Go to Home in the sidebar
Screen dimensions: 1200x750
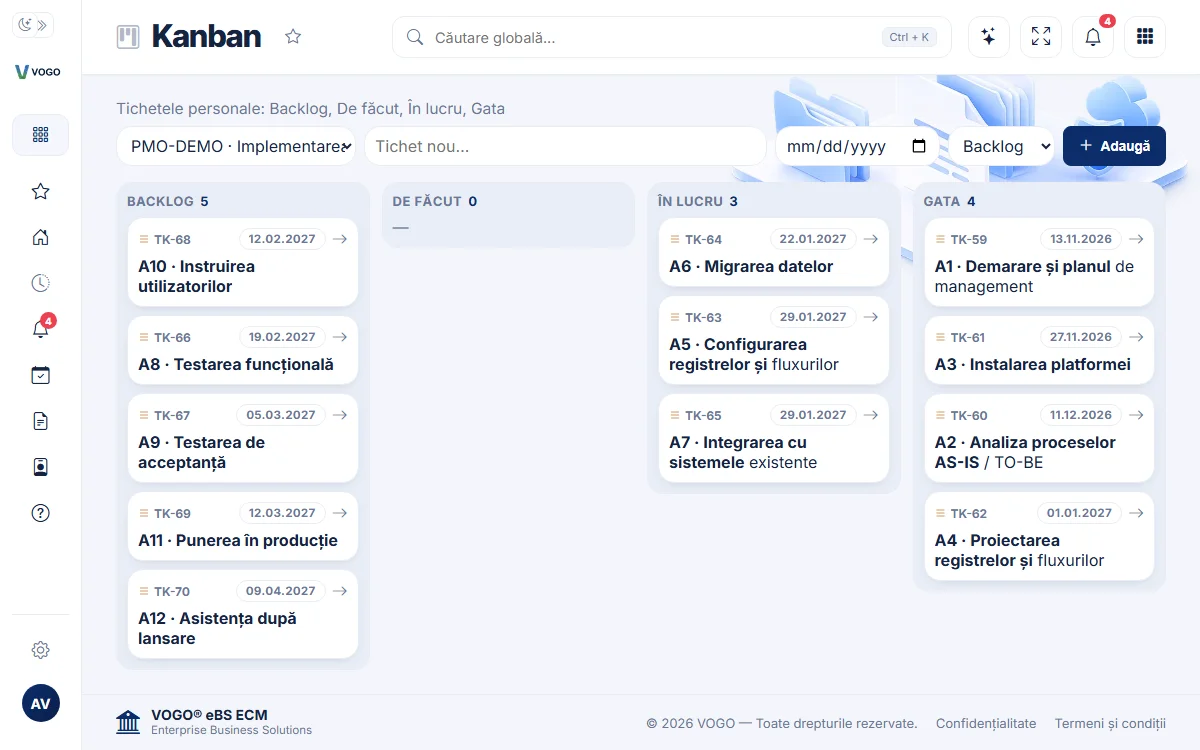pos(40,237)
